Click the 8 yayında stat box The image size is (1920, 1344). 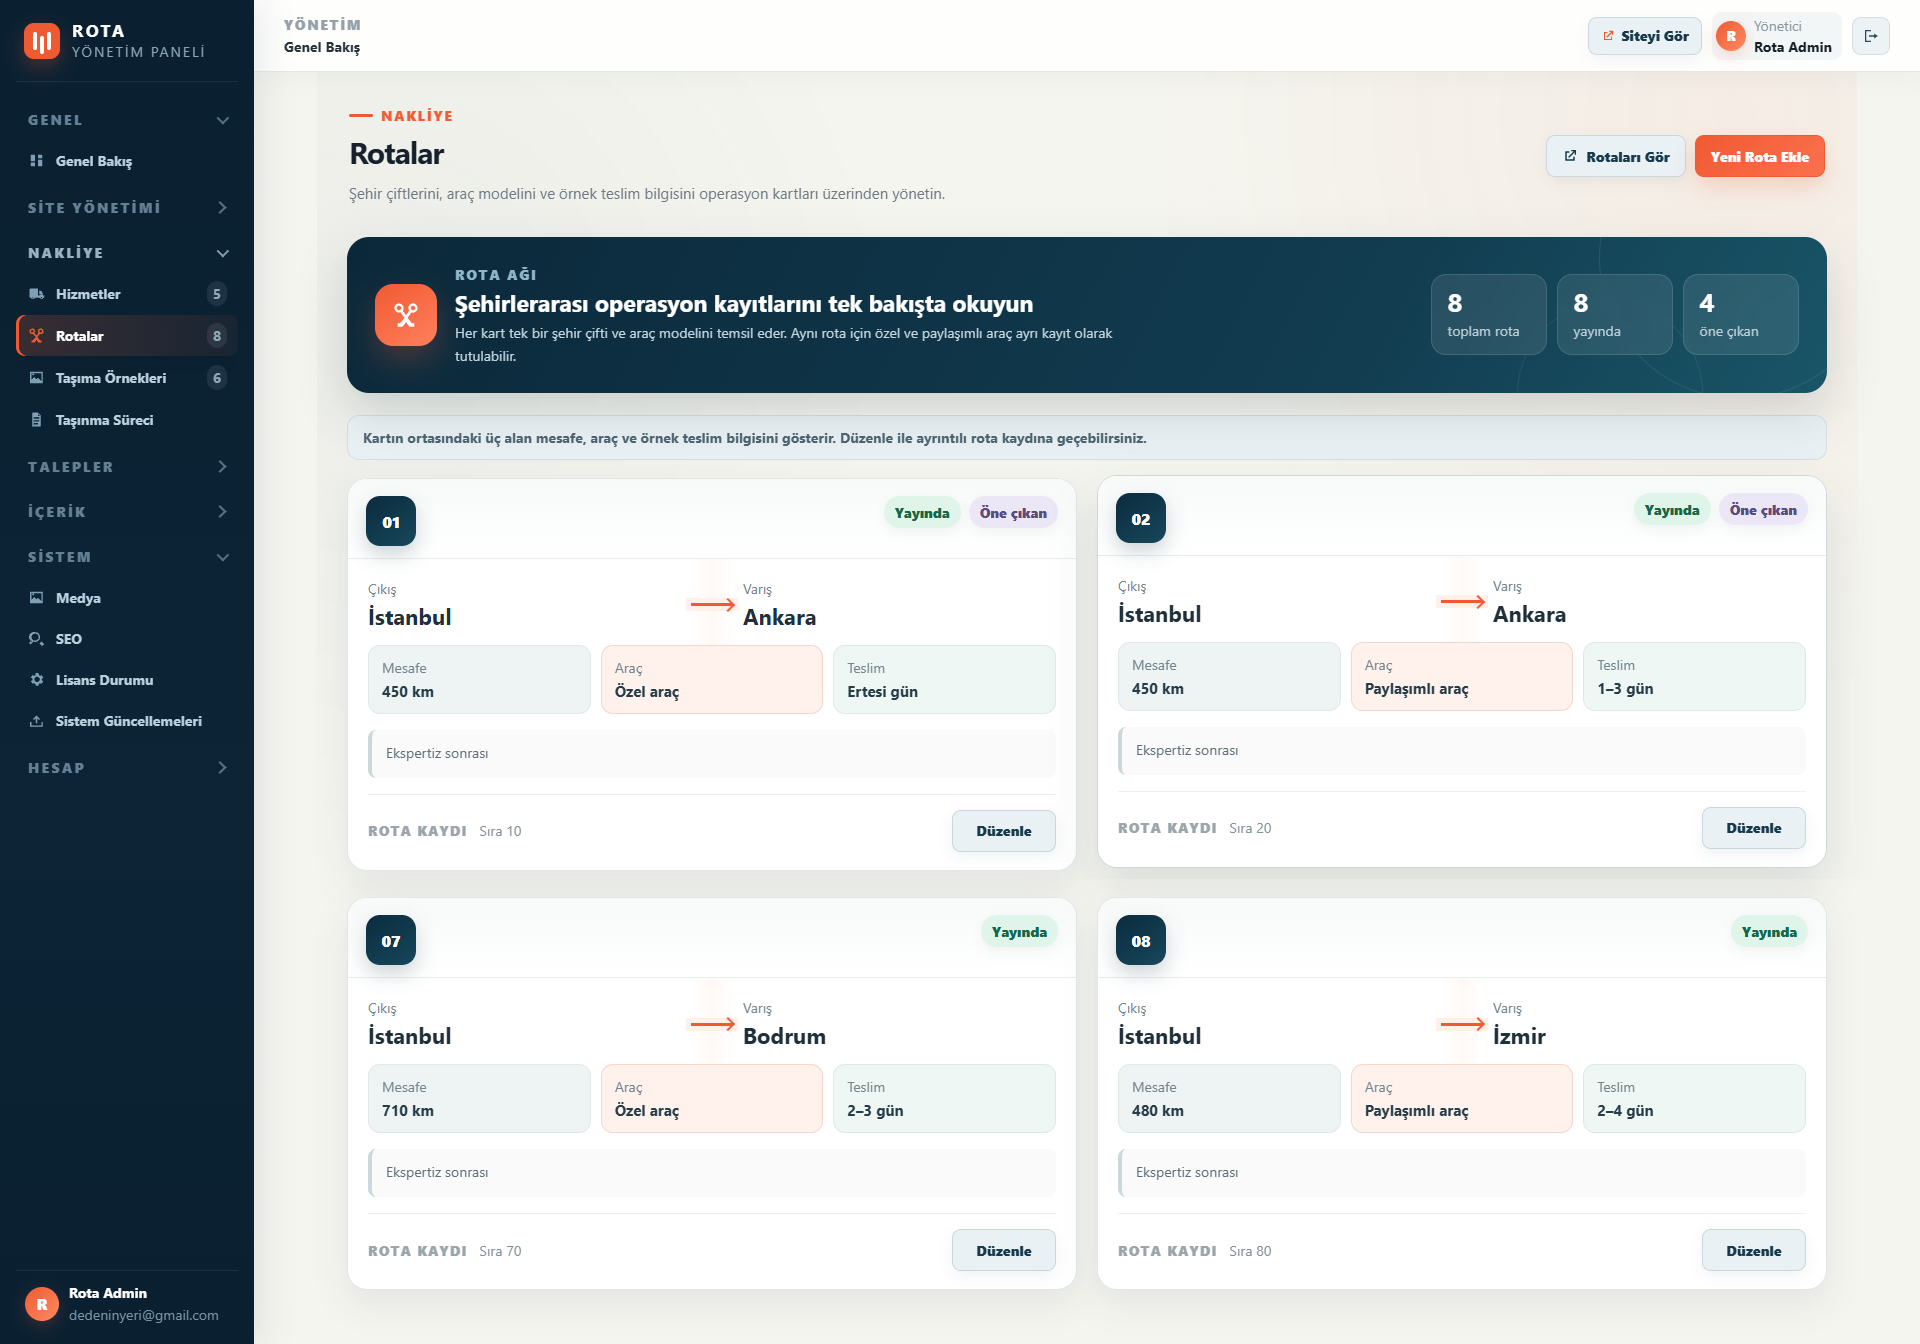coord(1614,314)
